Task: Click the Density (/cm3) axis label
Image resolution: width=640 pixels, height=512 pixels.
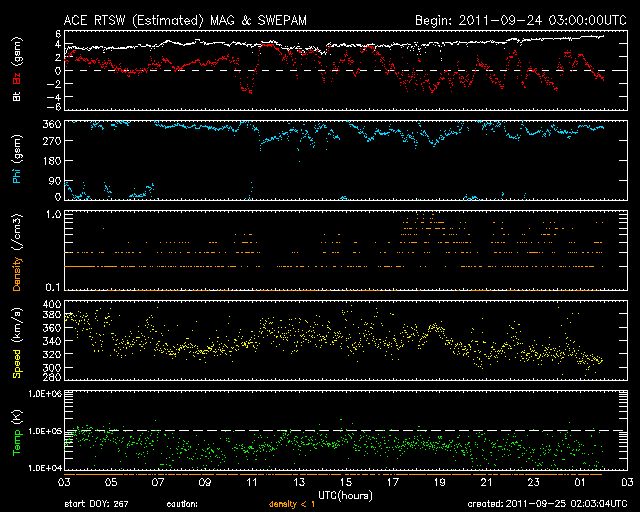Action: tap(16, 254)
